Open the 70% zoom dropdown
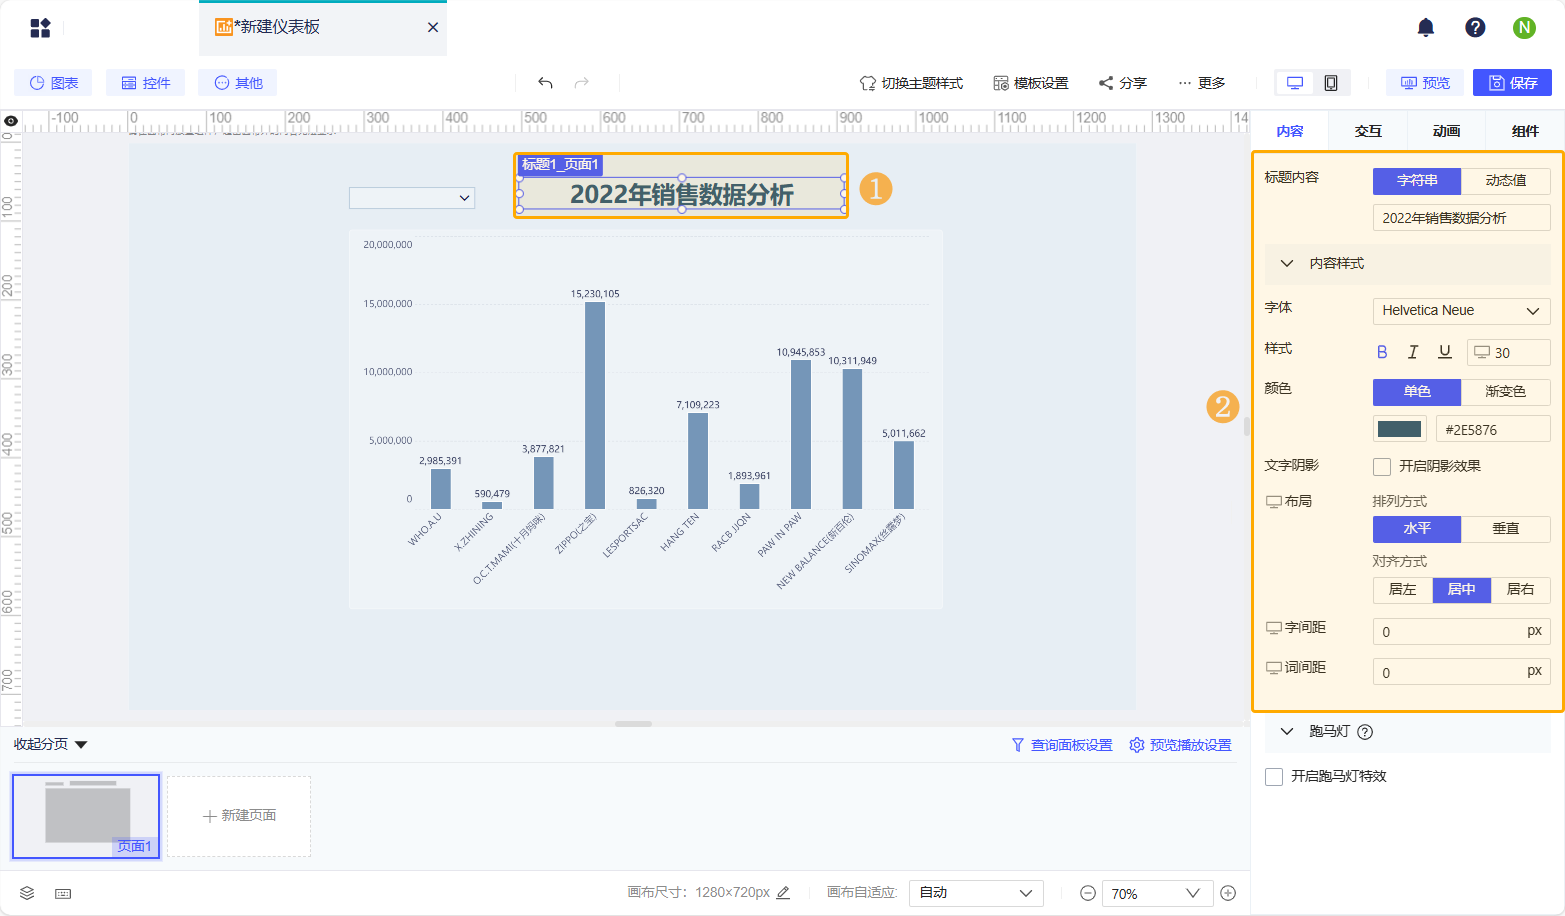 pos(1157,893)
